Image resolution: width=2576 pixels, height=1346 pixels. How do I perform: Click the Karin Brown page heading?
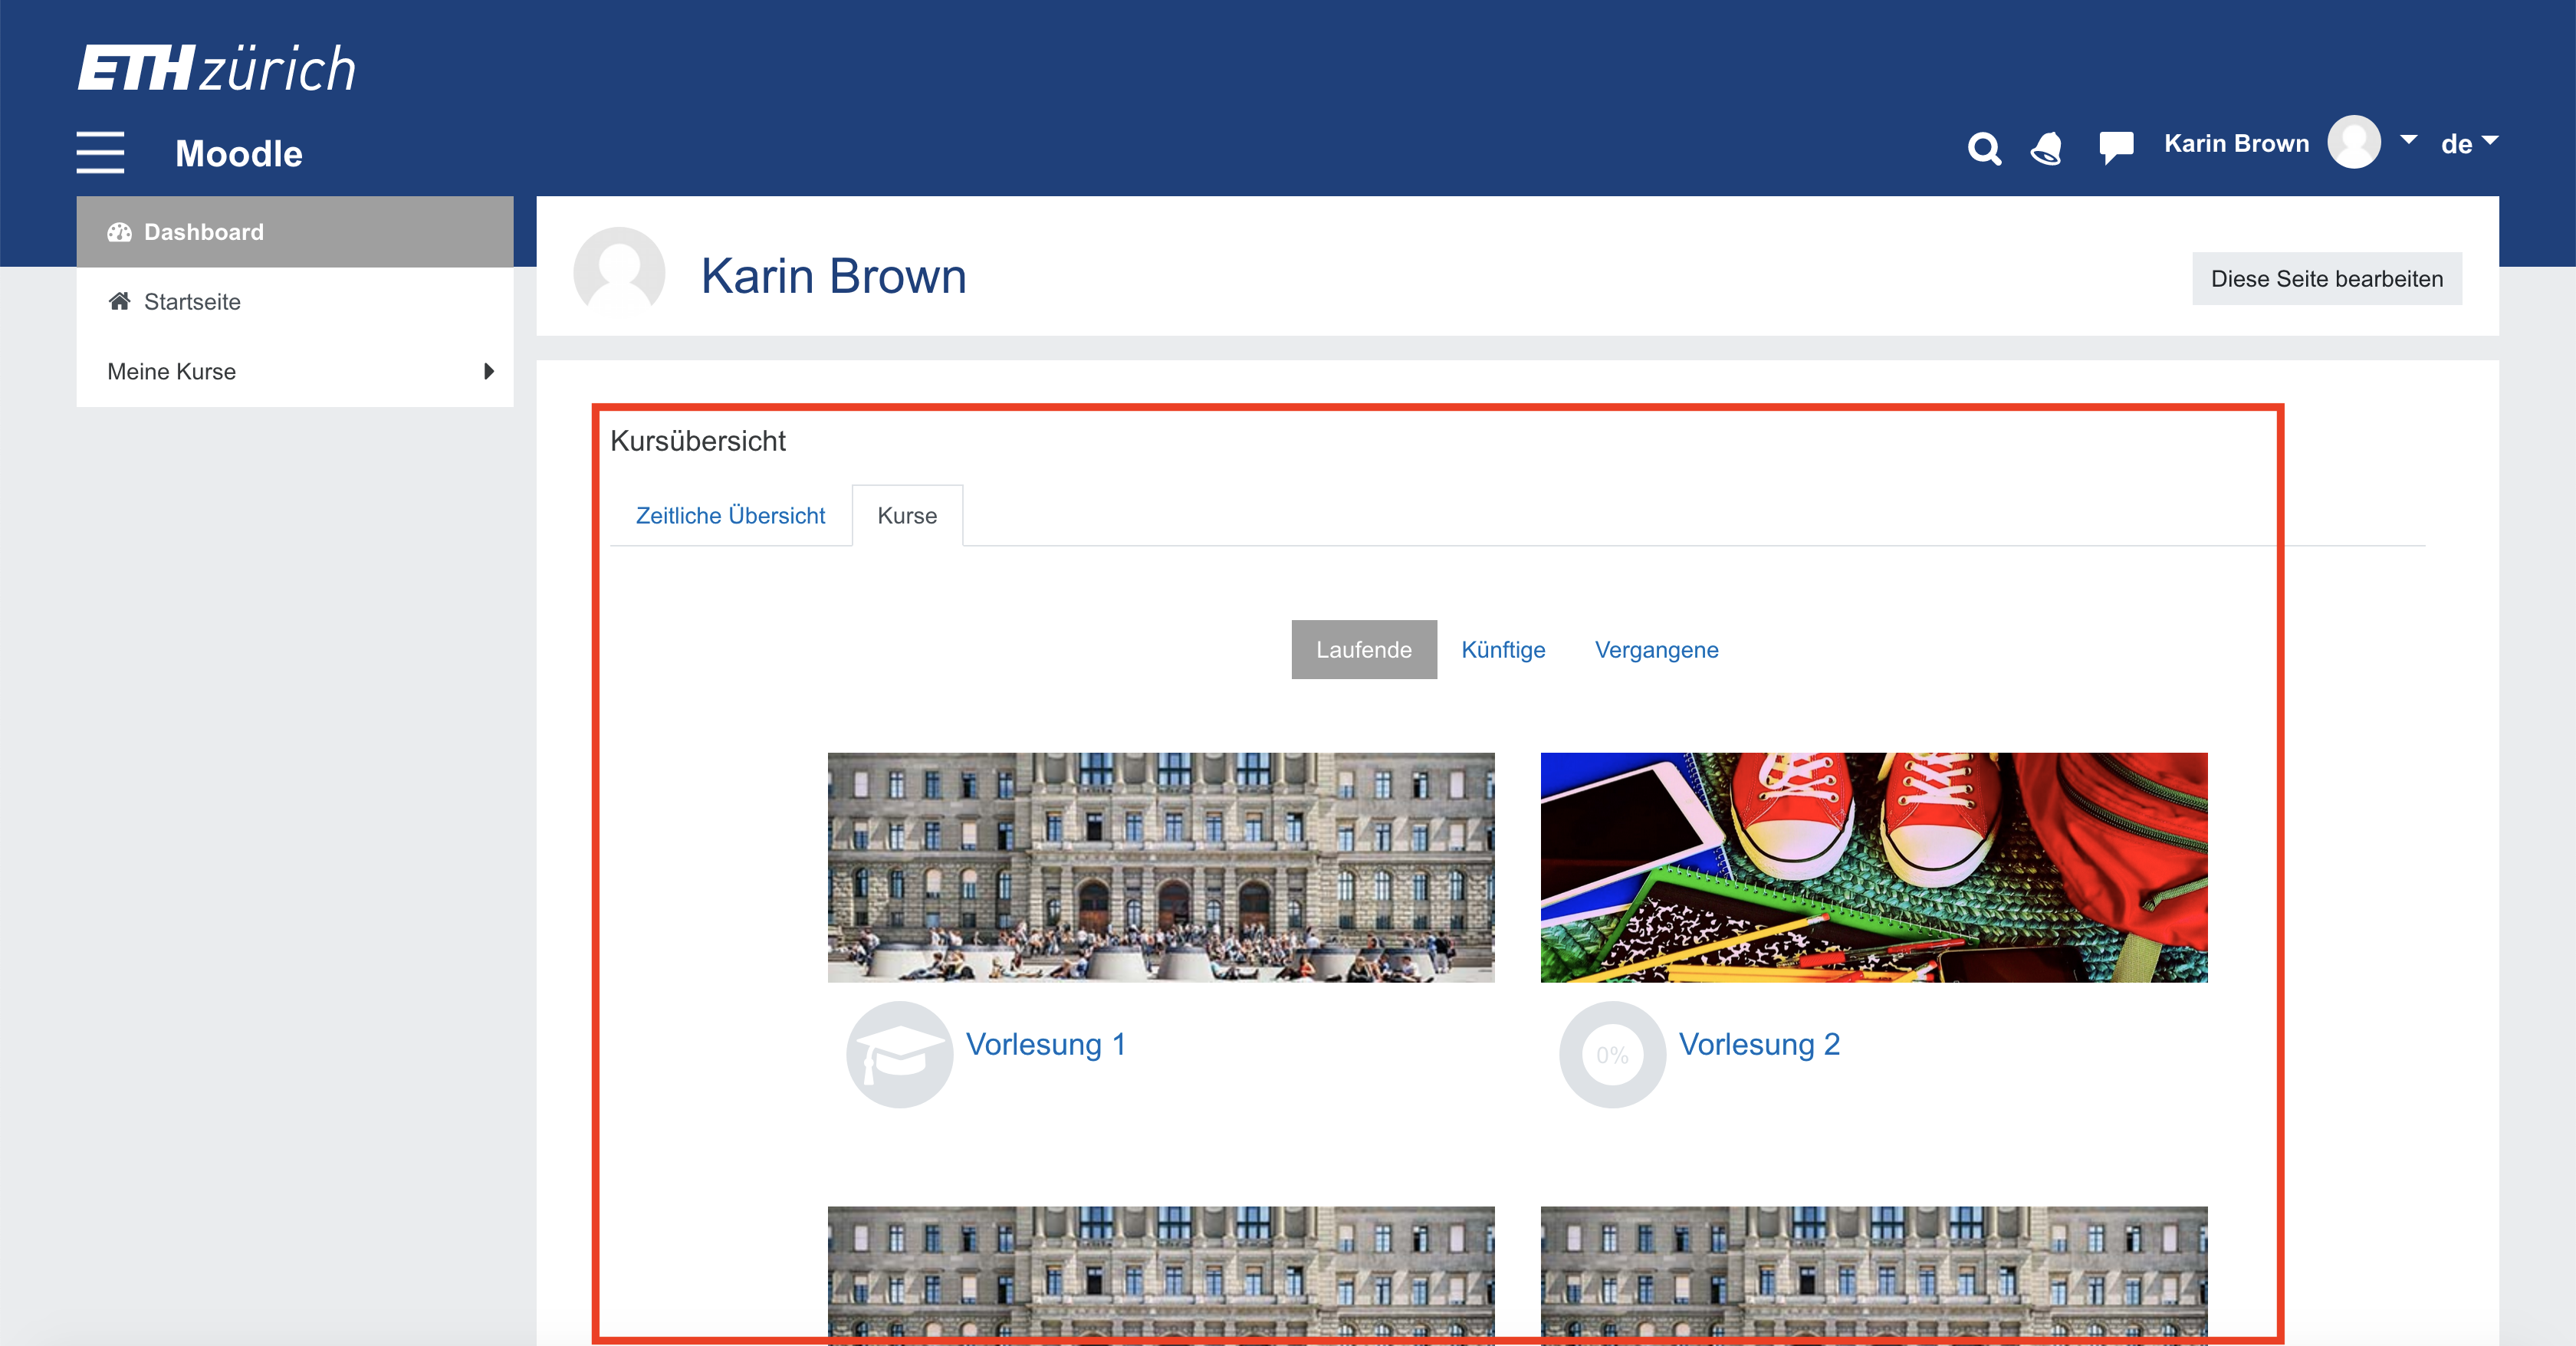tap(833, 275)
